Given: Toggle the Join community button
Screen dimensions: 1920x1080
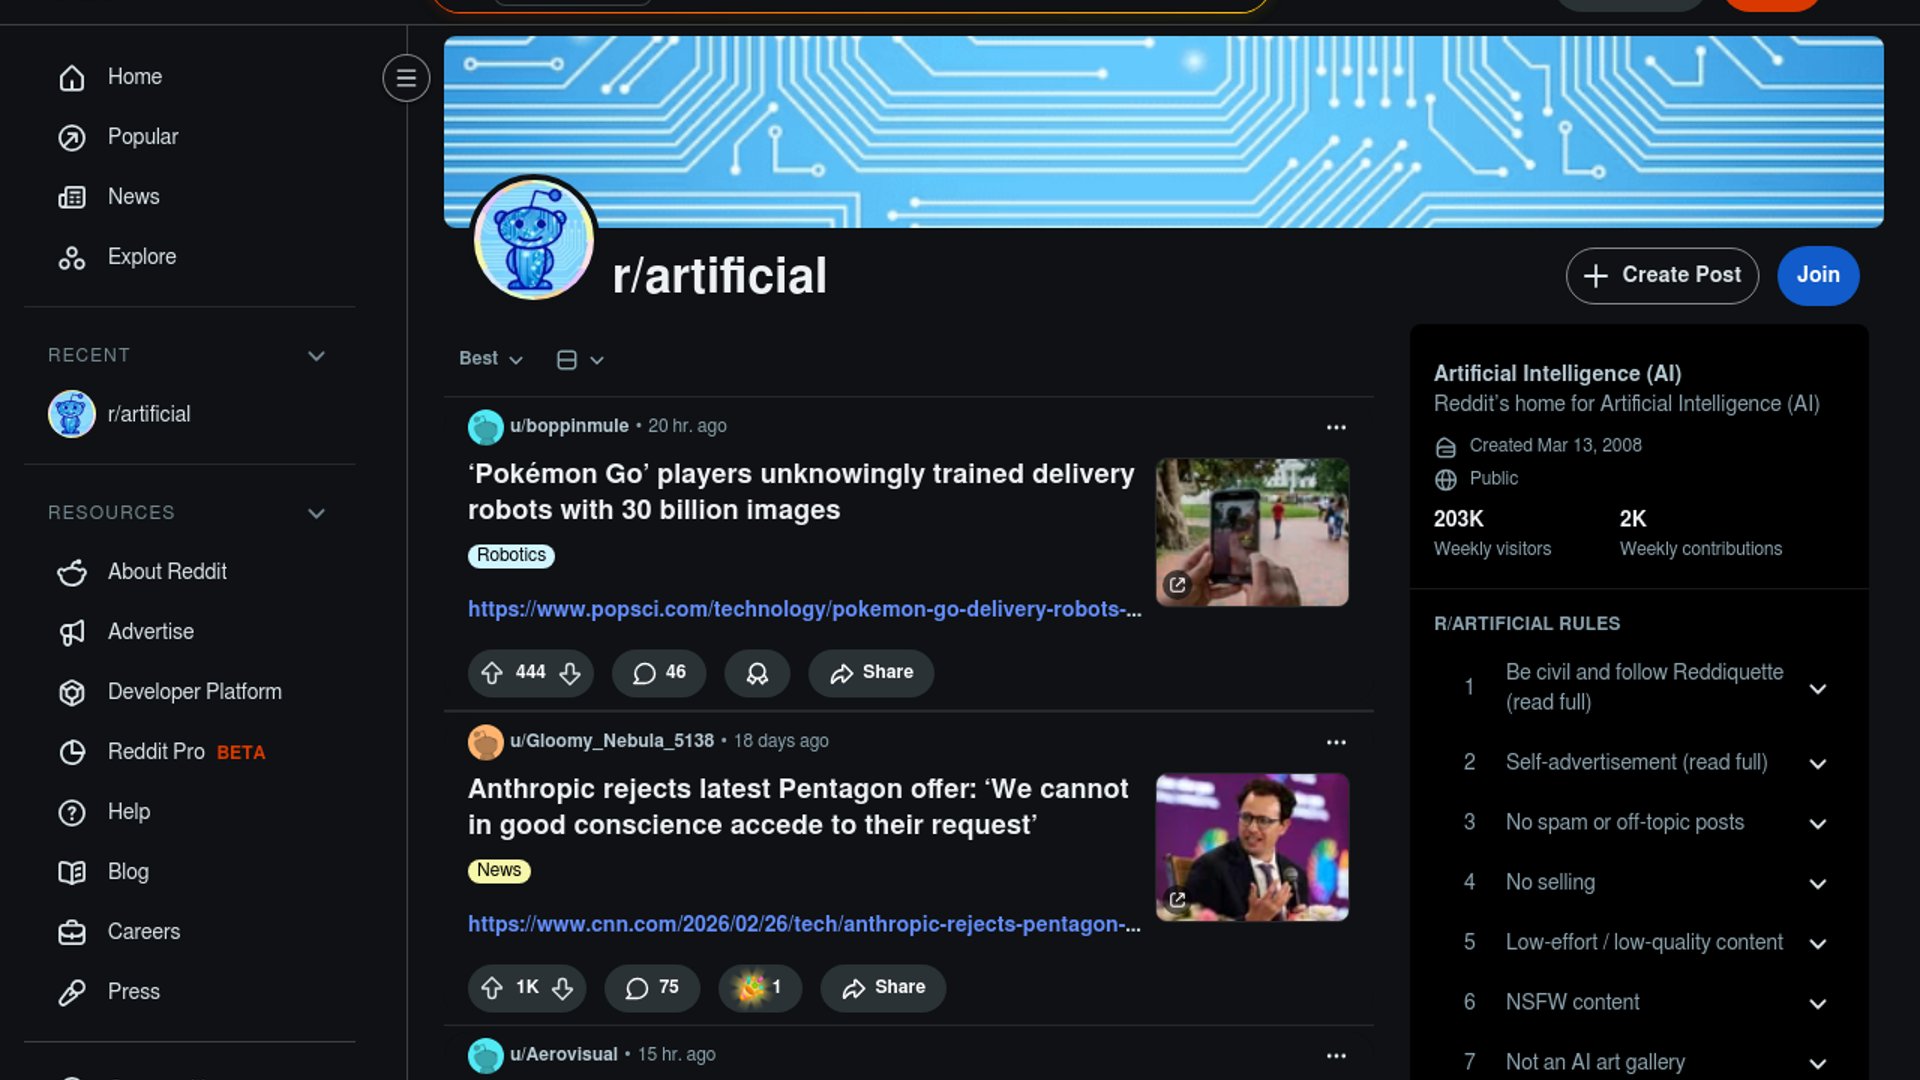Looking at the screenshot, I should (1817, 275).
